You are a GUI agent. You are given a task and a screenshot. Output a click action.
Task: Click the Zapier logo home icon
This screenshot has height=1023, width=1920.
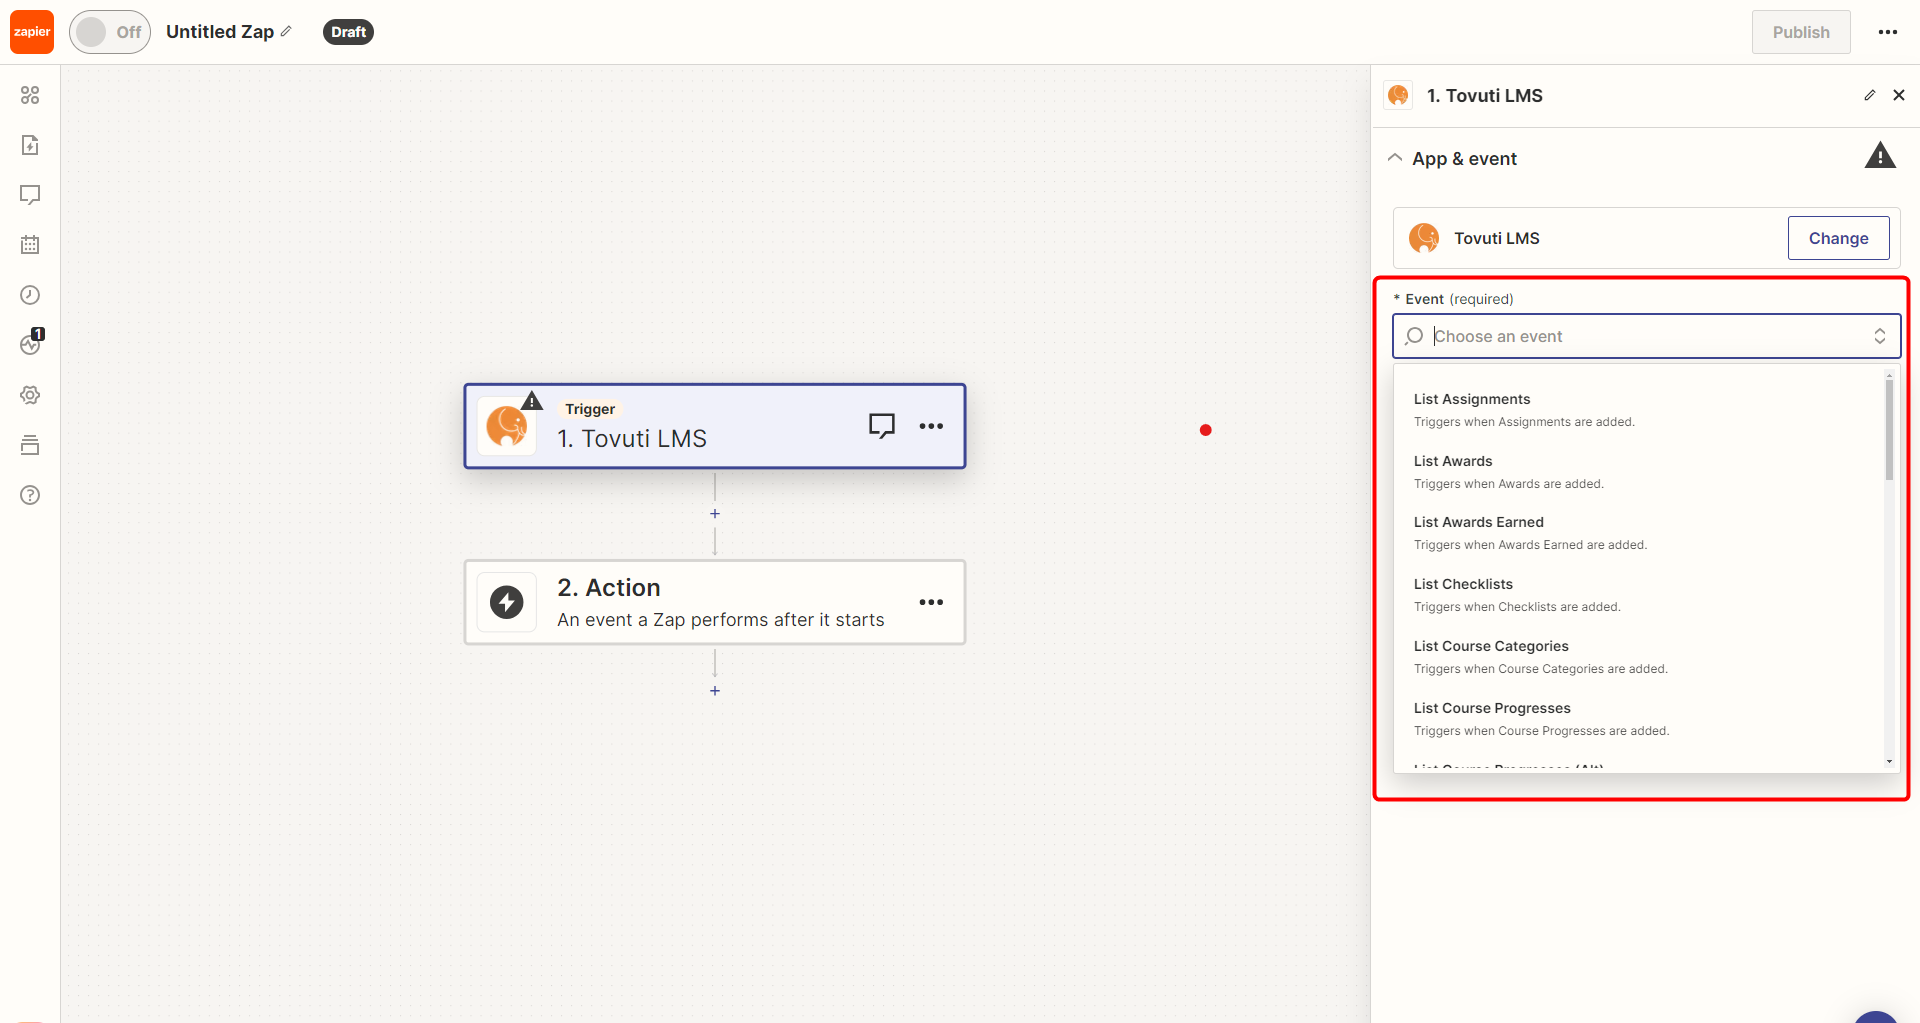[32, 32]
